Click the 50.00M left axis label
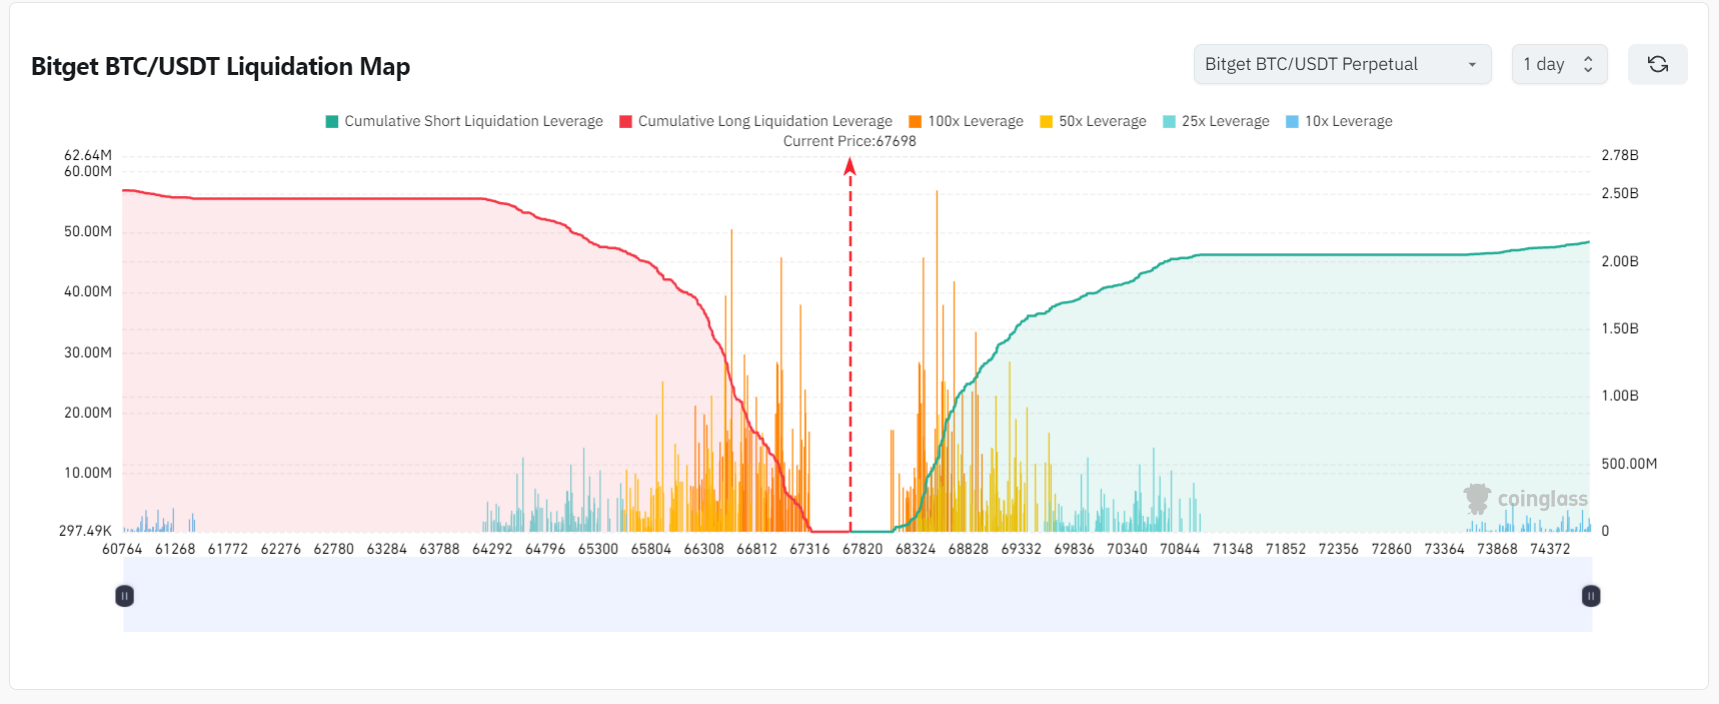This screenshot has width=1719, height=704. 88,231
